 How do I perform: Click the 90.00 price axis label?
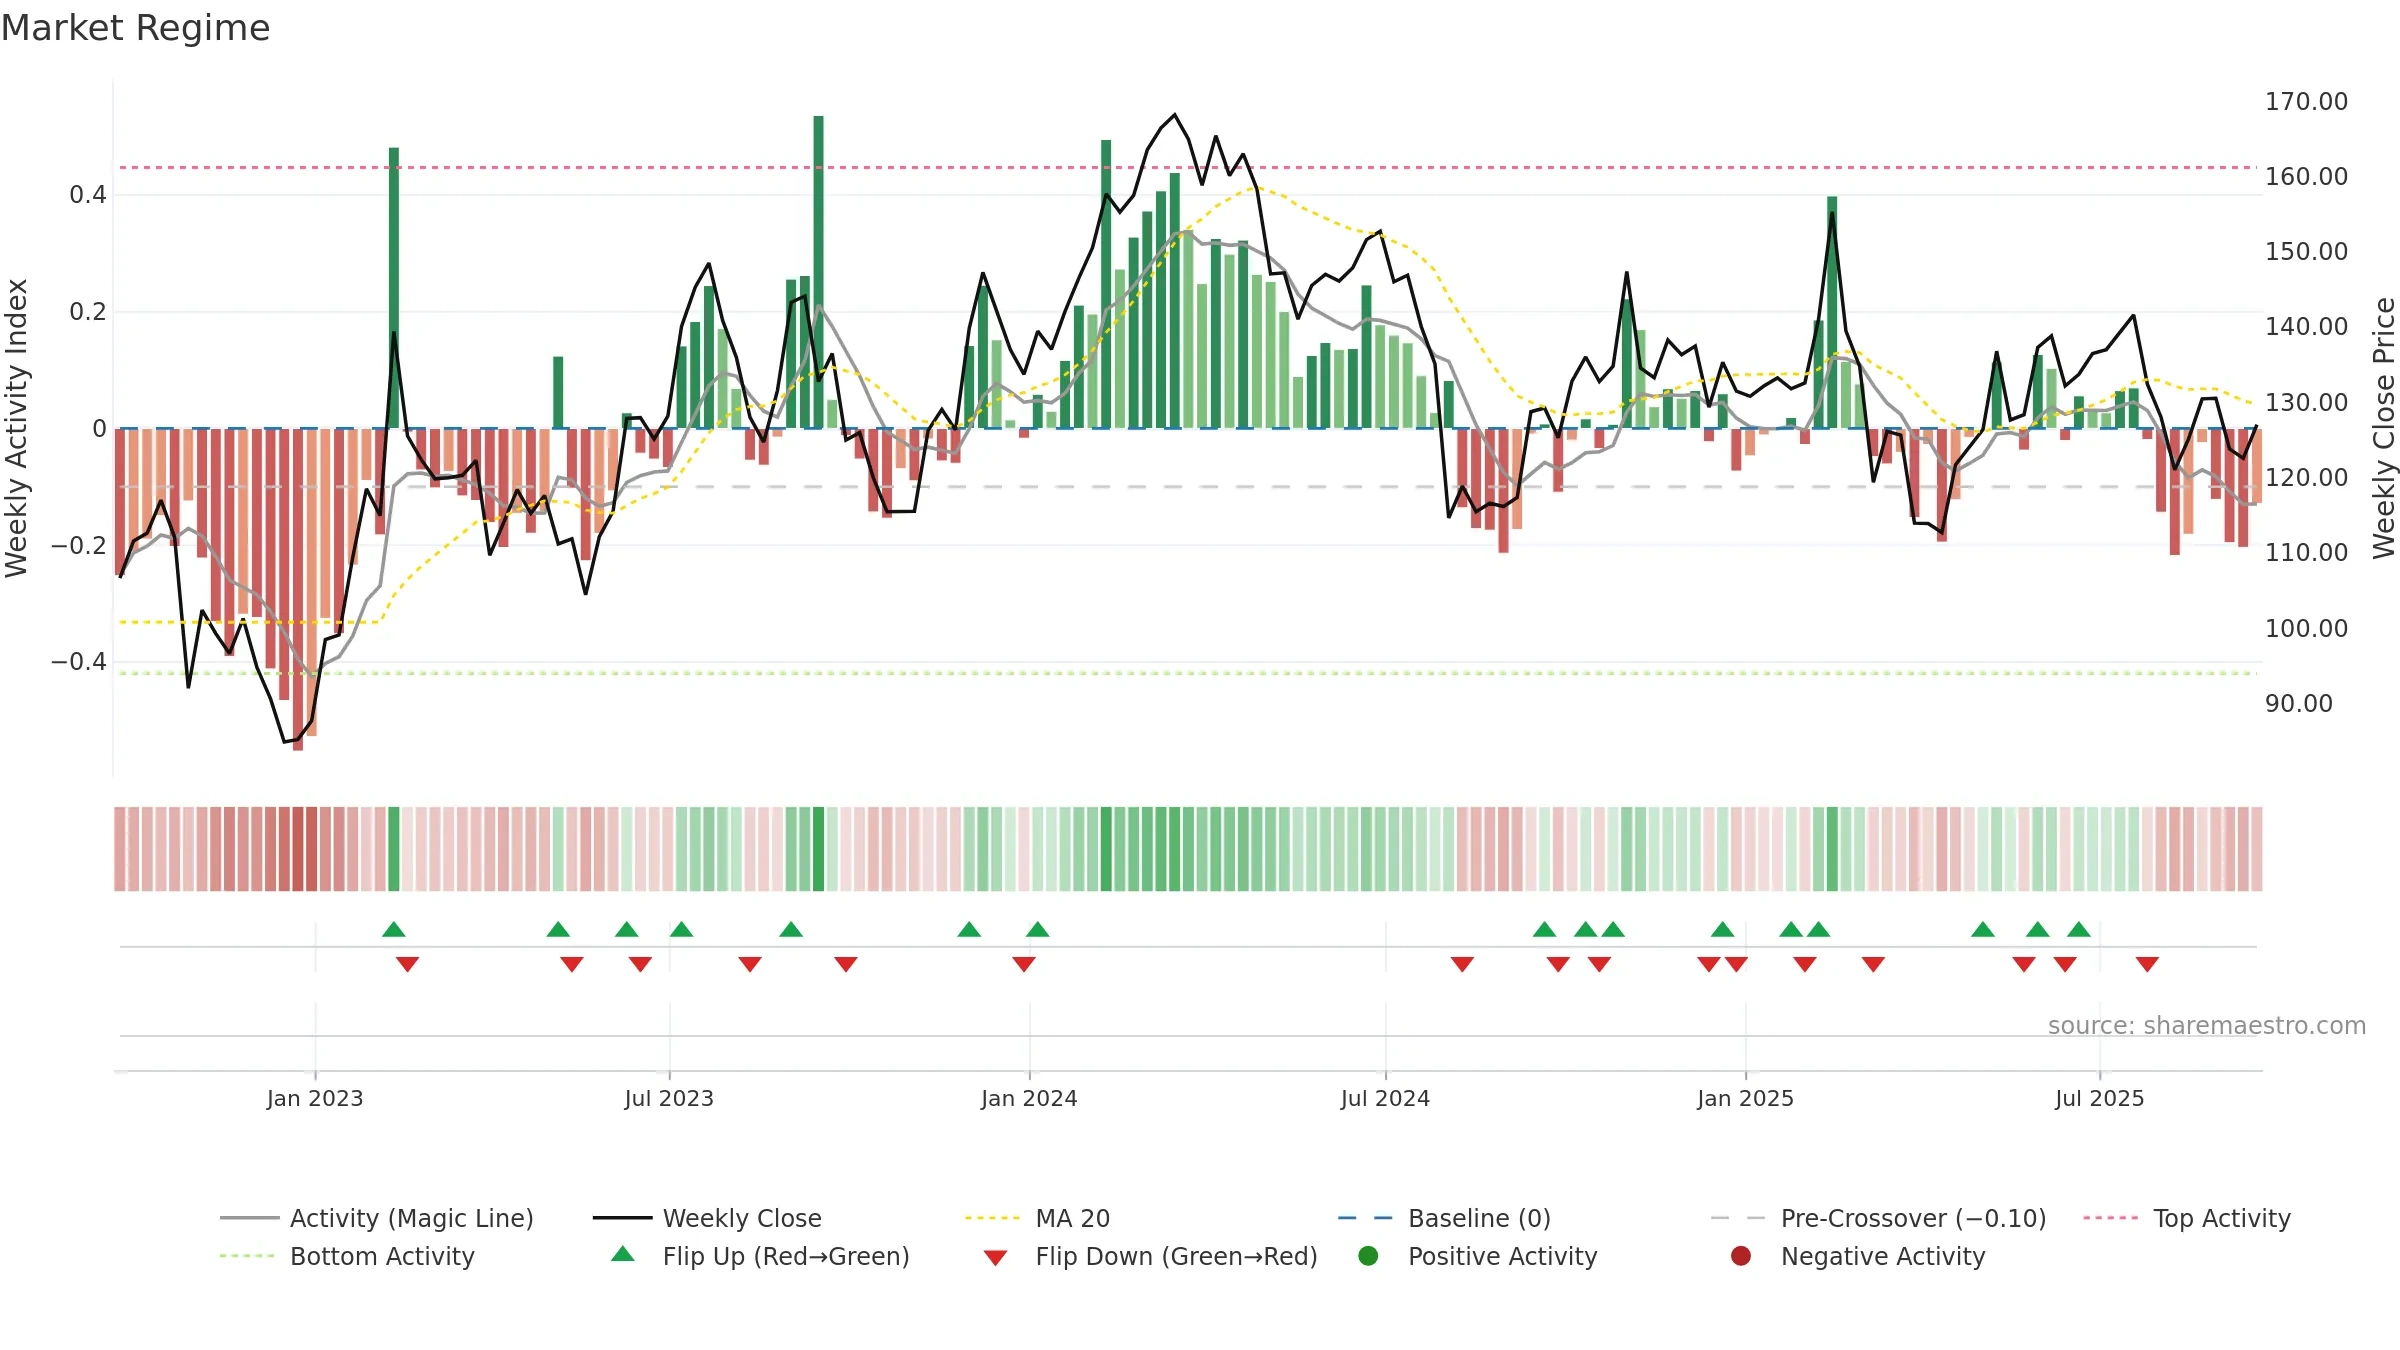click(x=2298, y=703)
